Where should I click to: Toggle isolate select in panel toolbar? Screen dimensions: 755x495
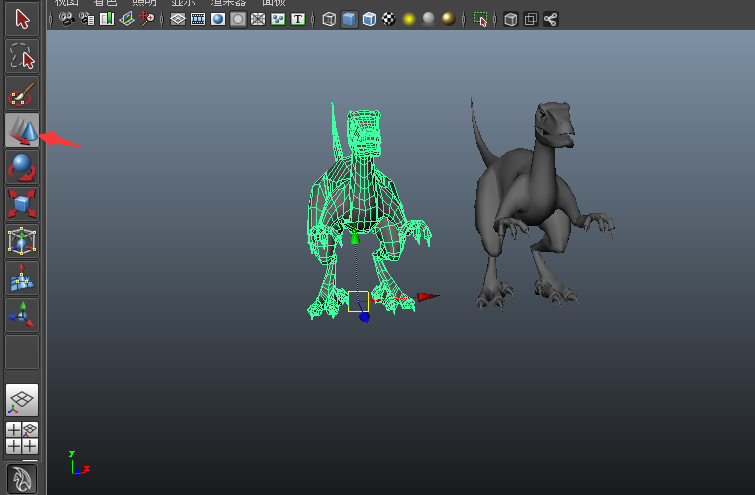click(480, 19)
